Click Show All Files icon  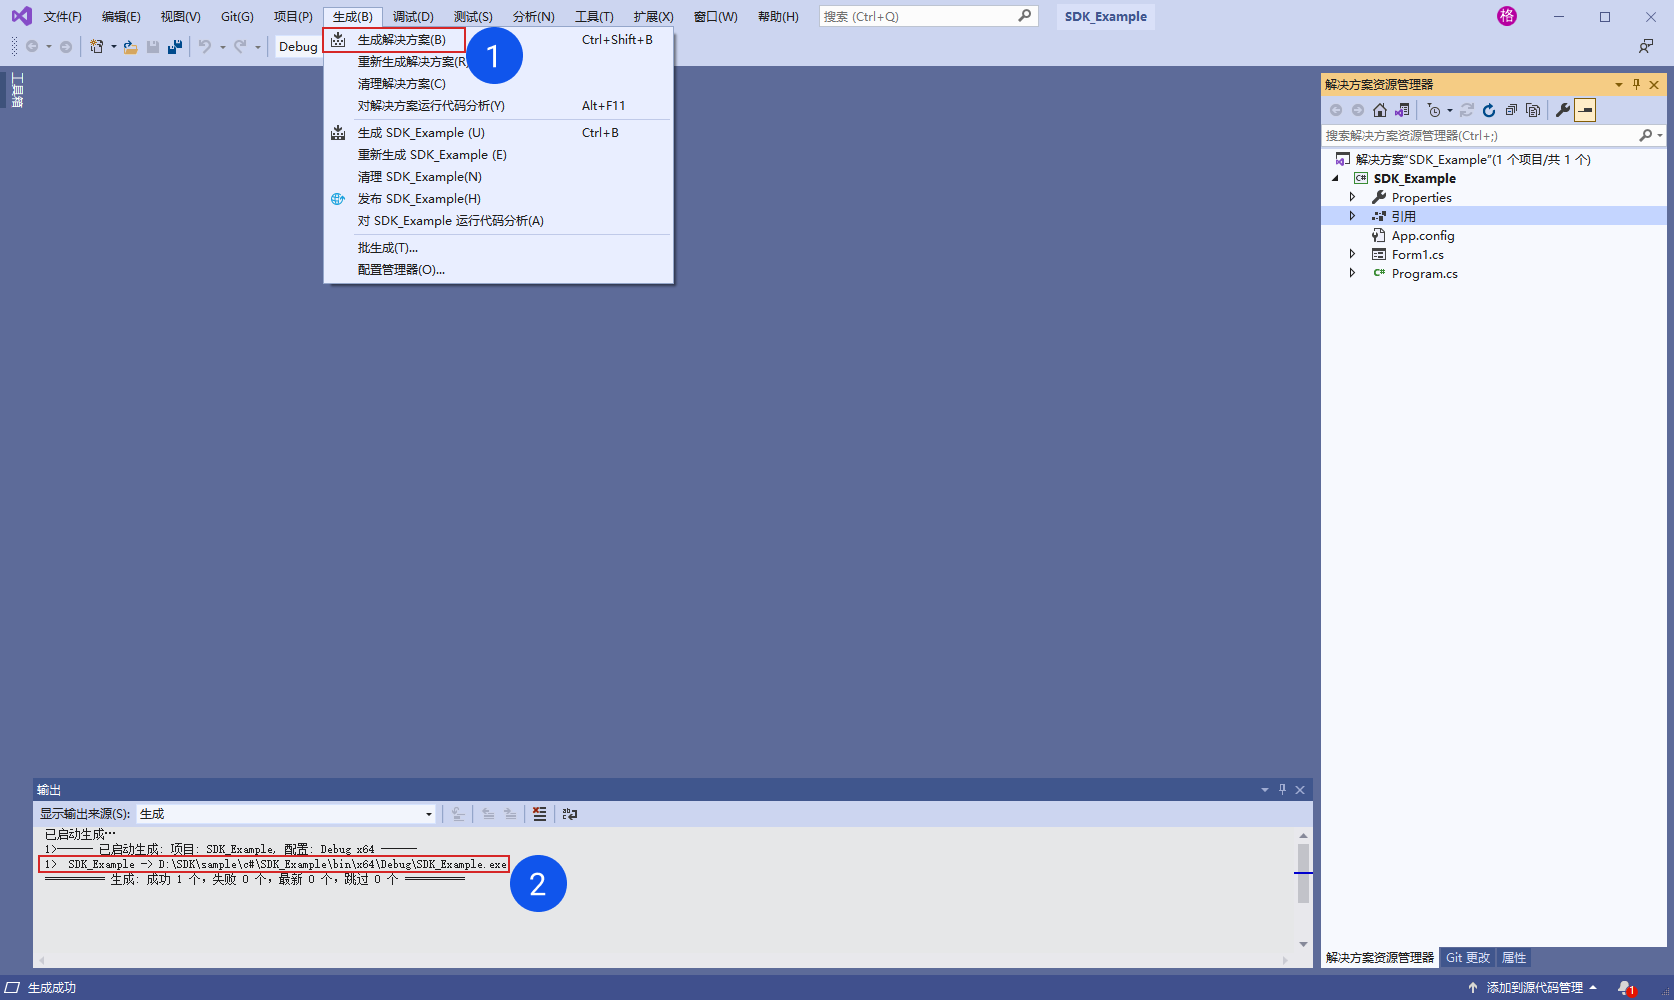pos(1533,110)
